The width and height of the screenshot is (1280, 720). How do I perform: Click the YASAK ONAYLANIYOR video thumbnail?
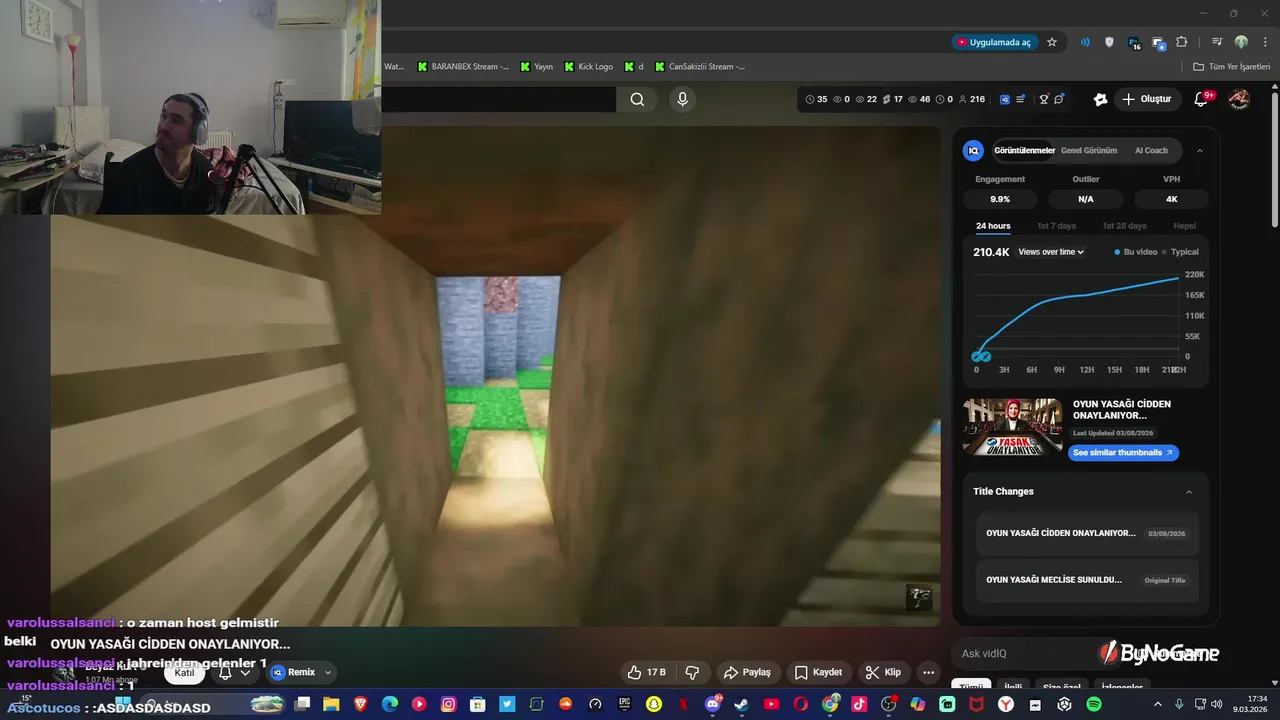1012,427
